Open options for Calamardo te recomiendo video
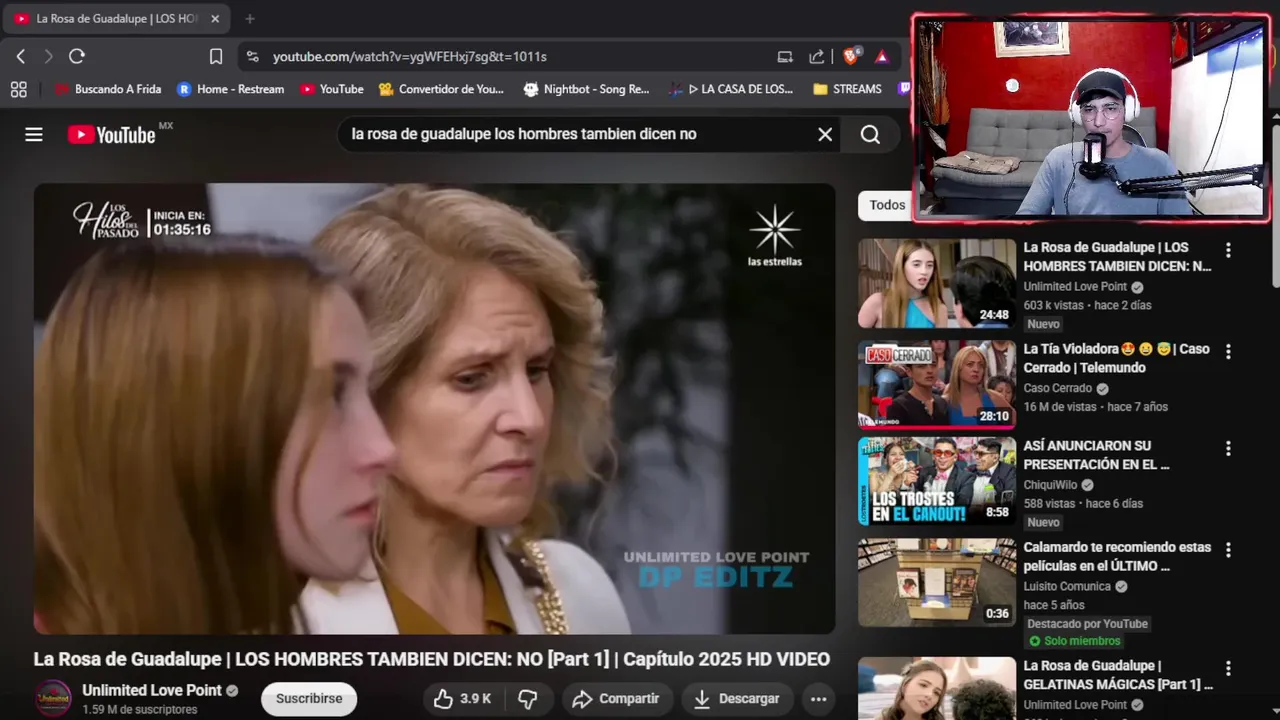The image size is (1280, 720). point(1228,550)
